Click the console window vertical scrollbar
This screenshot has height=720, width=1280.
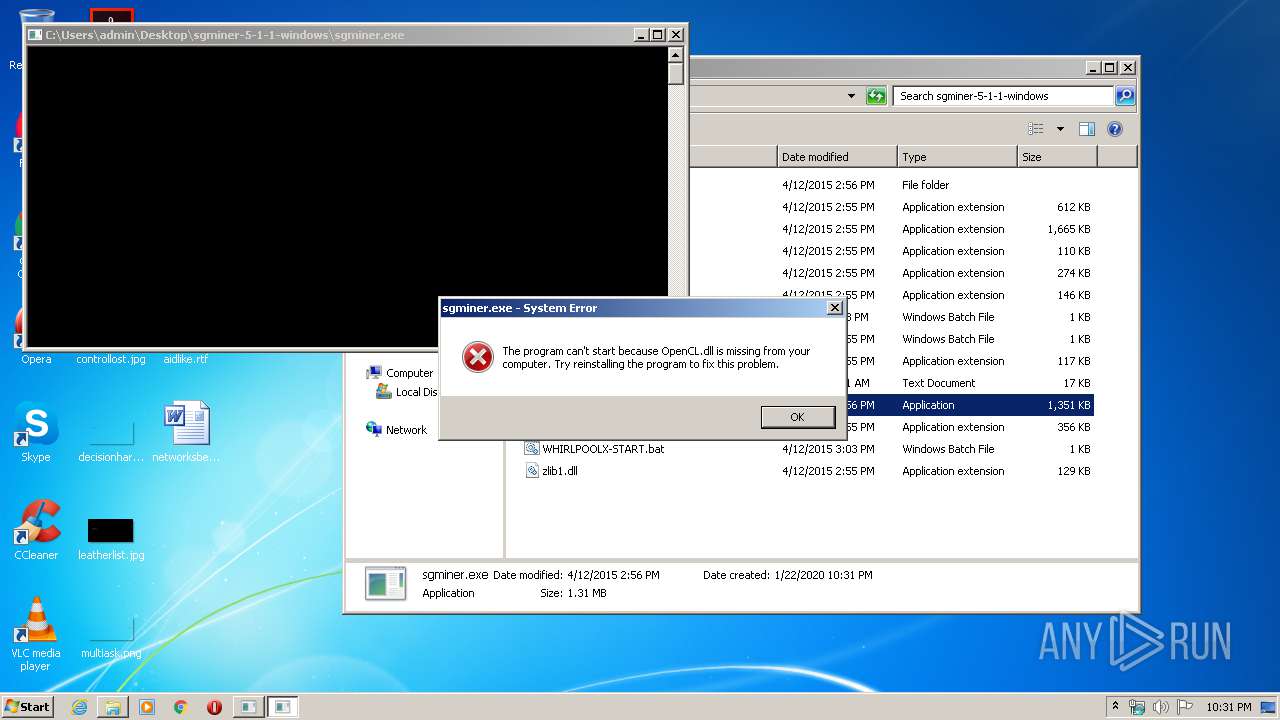(x=676, y=196)
